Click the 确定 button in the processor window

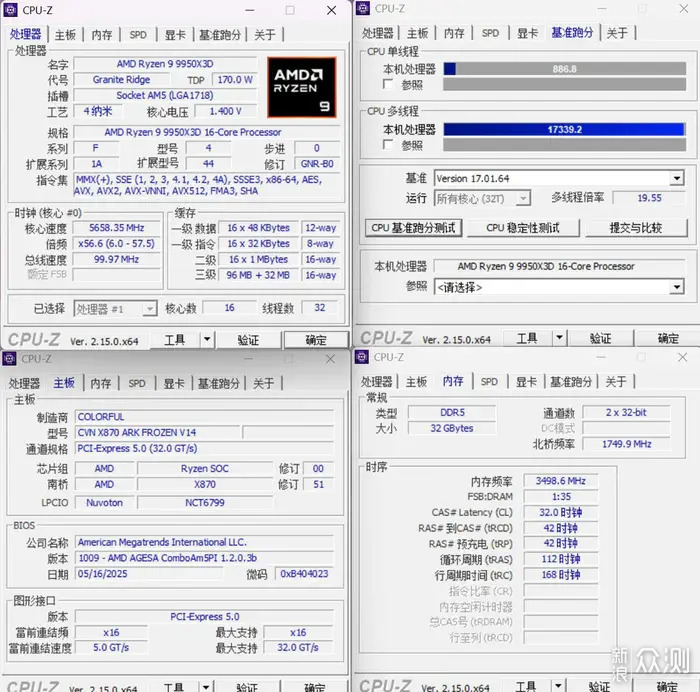pos(316,340)
